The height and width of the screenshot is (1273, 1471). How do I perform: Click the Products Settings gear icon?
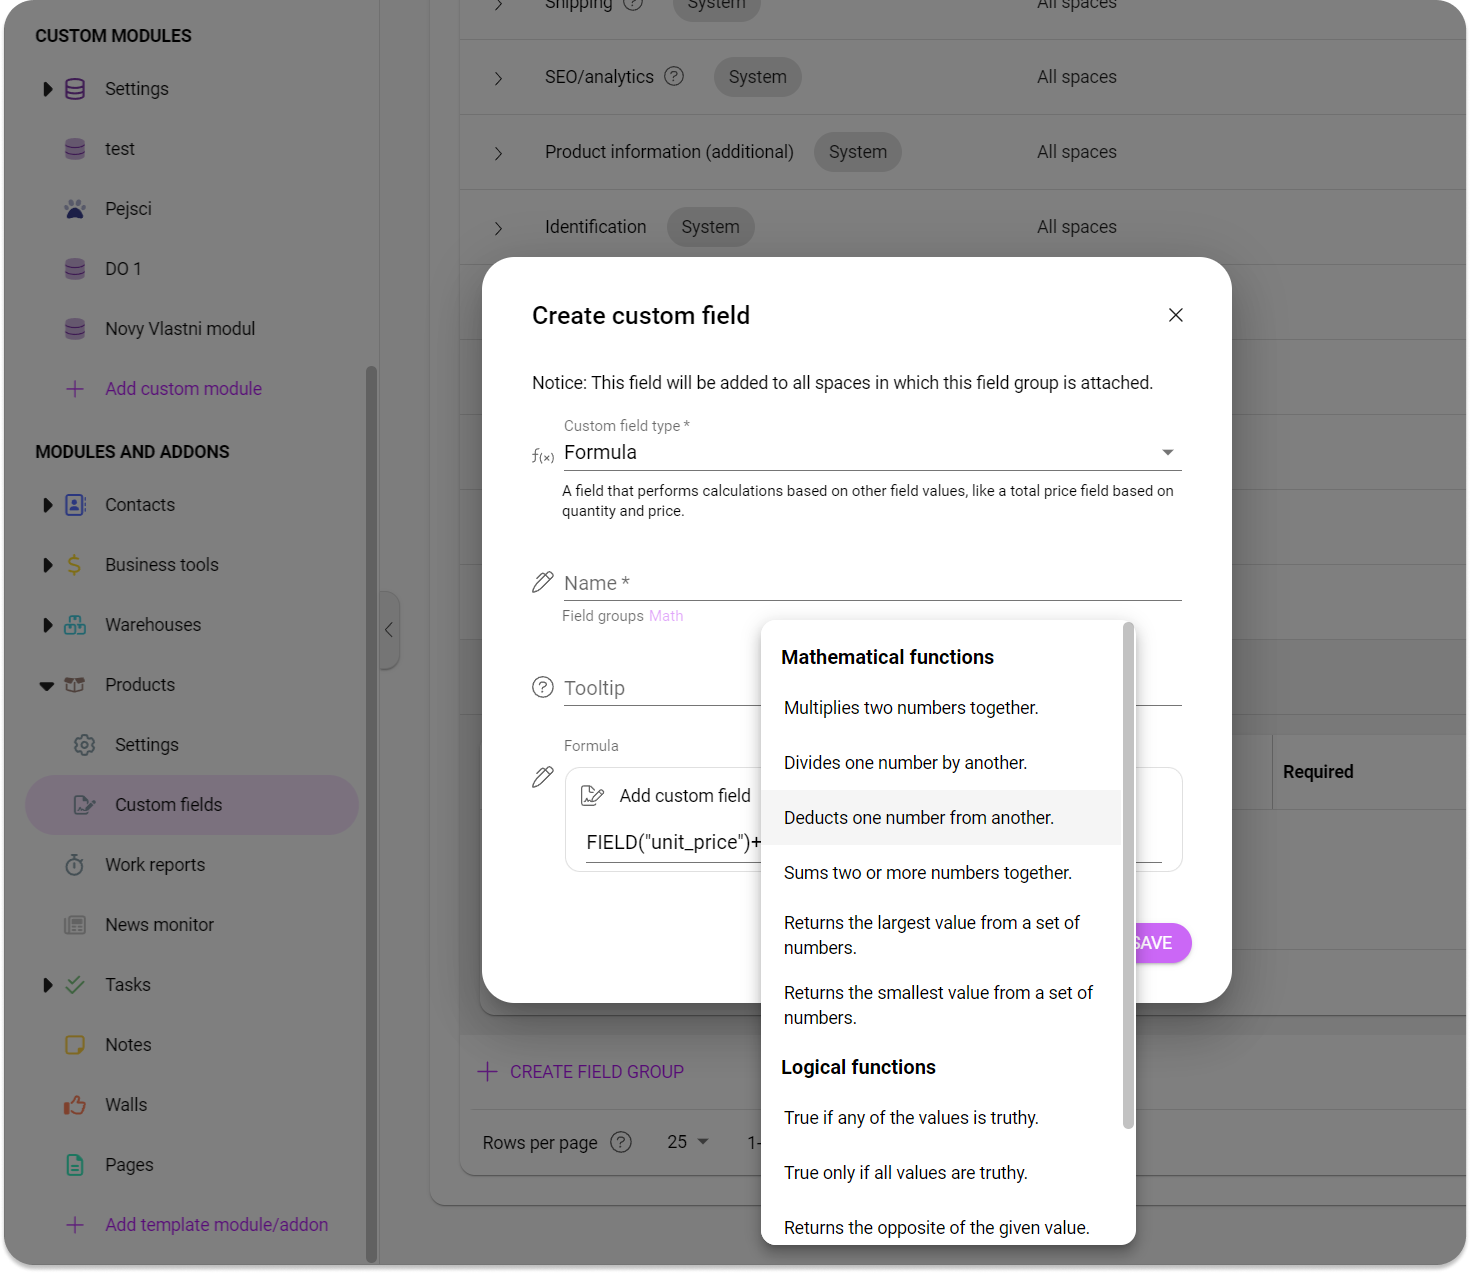coord(84,744)
